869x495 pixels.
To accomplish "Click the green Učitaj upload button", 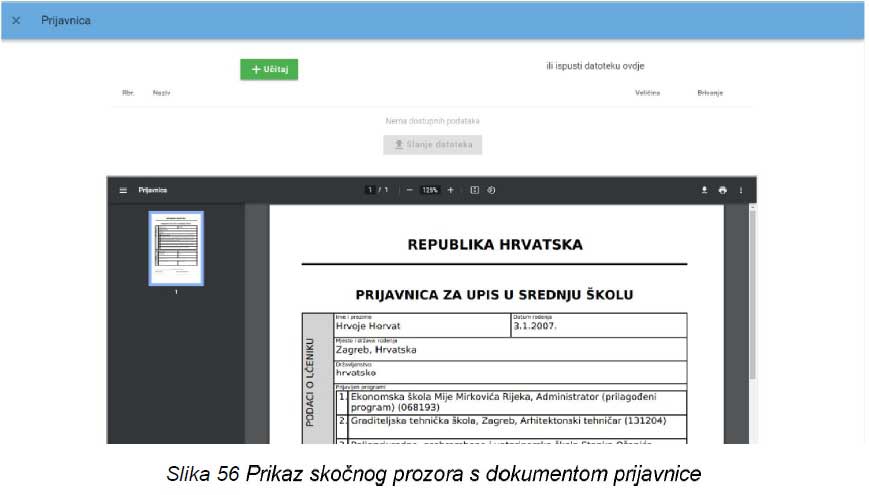I will 269,69.
